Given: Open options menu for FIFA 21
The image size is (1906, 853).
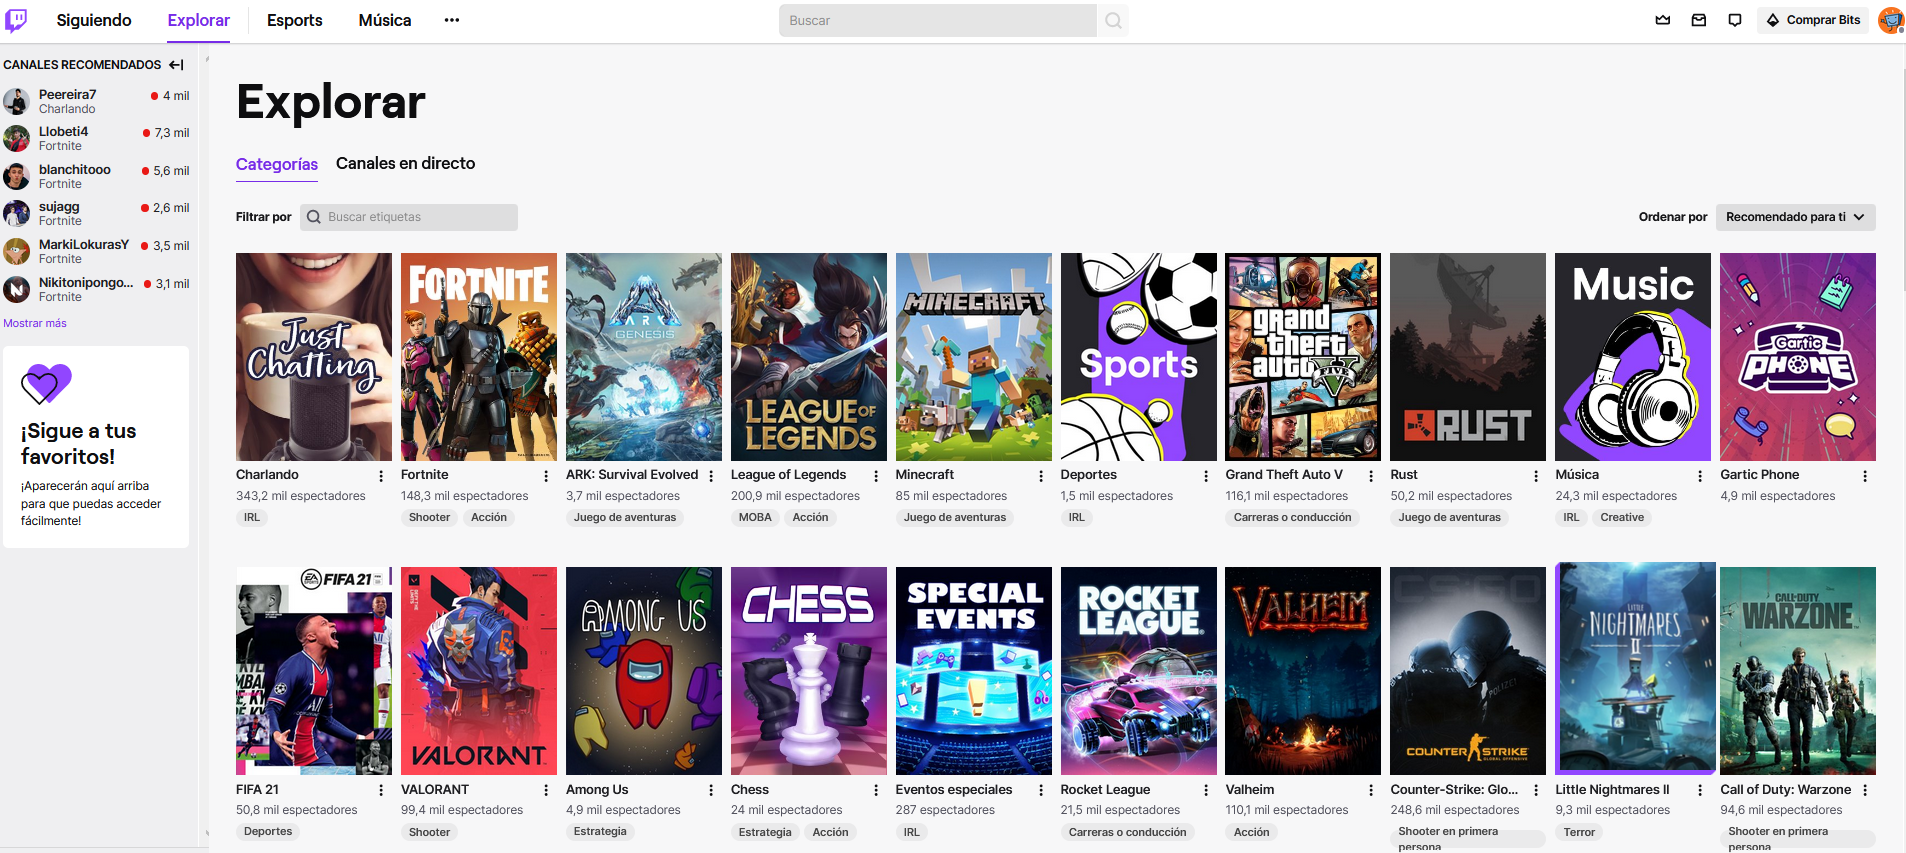Looking at the screenshot, I should (x=381, y=790).
